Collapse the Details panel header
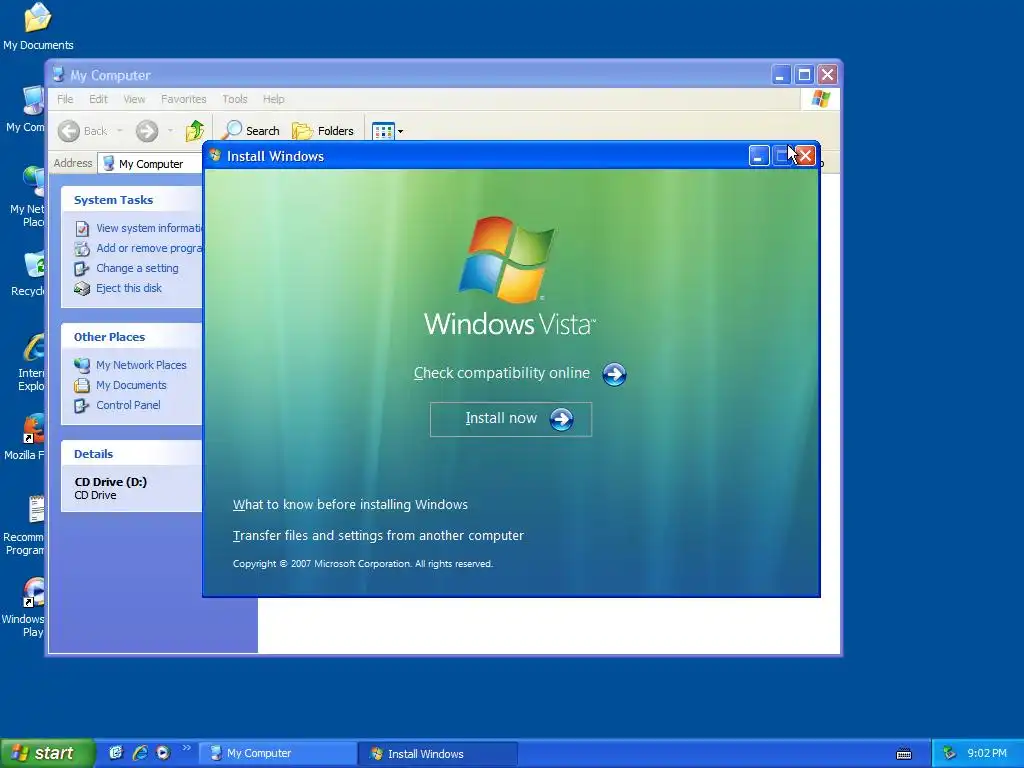 131,454
